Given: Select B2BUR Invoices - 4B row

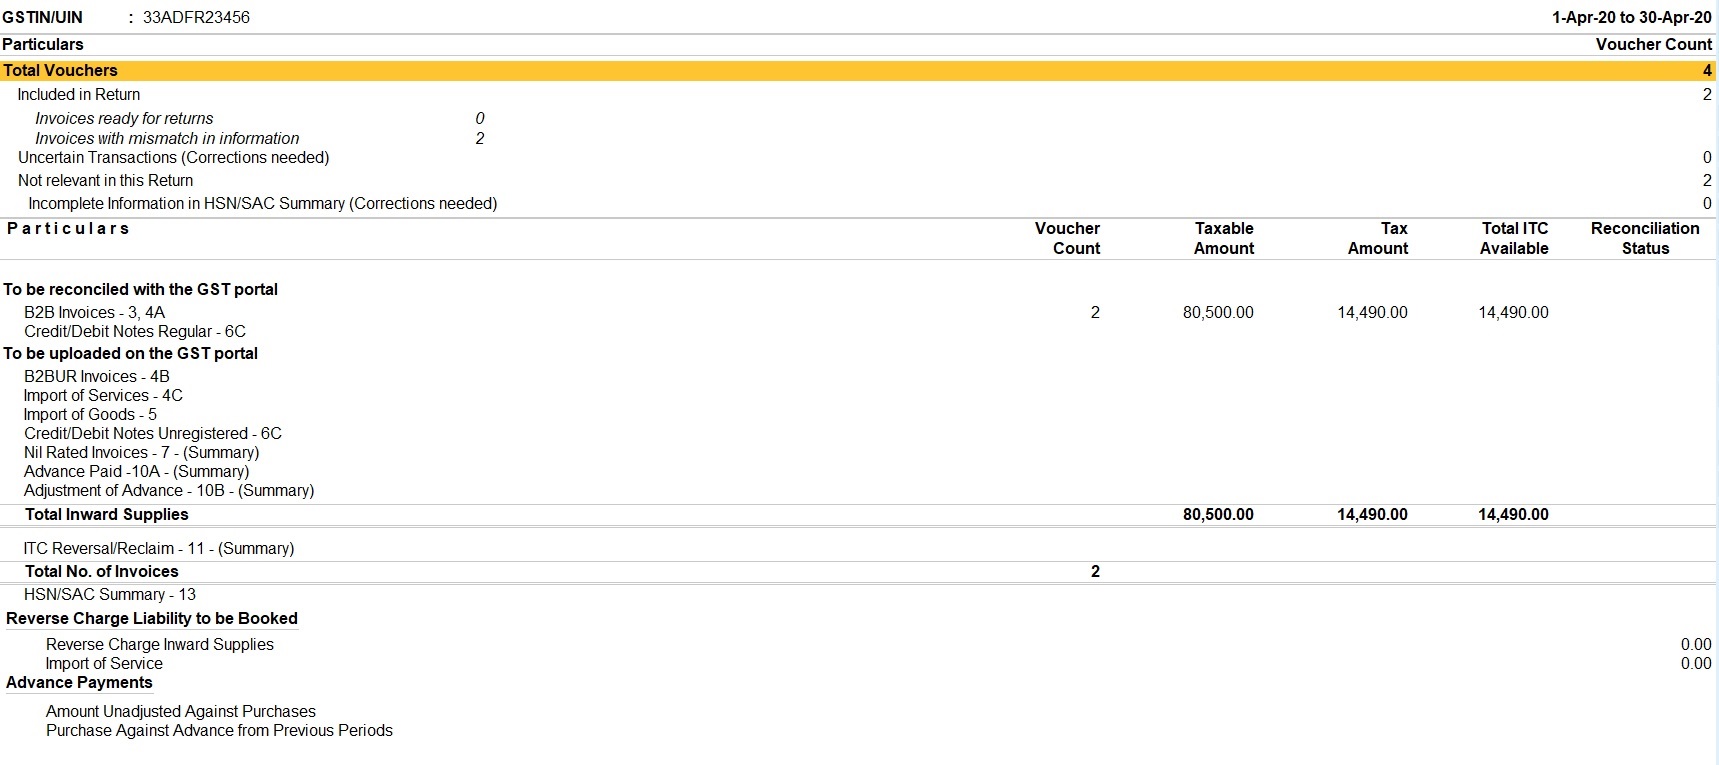Looking at the screenshot, I should [97, 376].
